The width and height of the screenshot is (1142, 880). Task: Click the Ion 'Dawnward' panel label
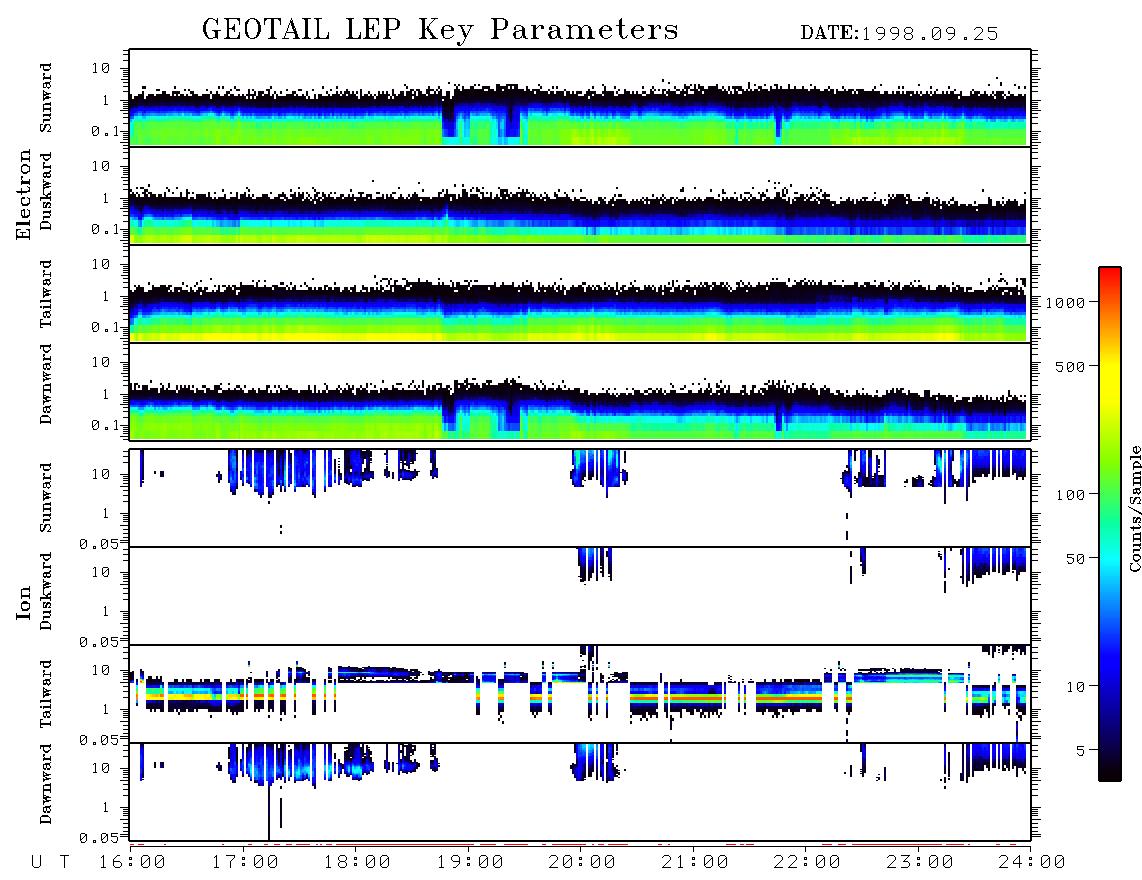click(x=46, y=784)
